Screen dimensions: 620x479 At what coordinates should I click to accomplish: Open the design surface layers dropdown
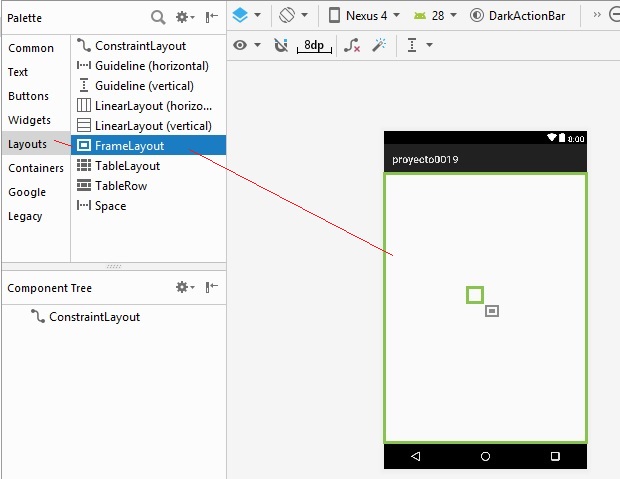coord(246,16)
